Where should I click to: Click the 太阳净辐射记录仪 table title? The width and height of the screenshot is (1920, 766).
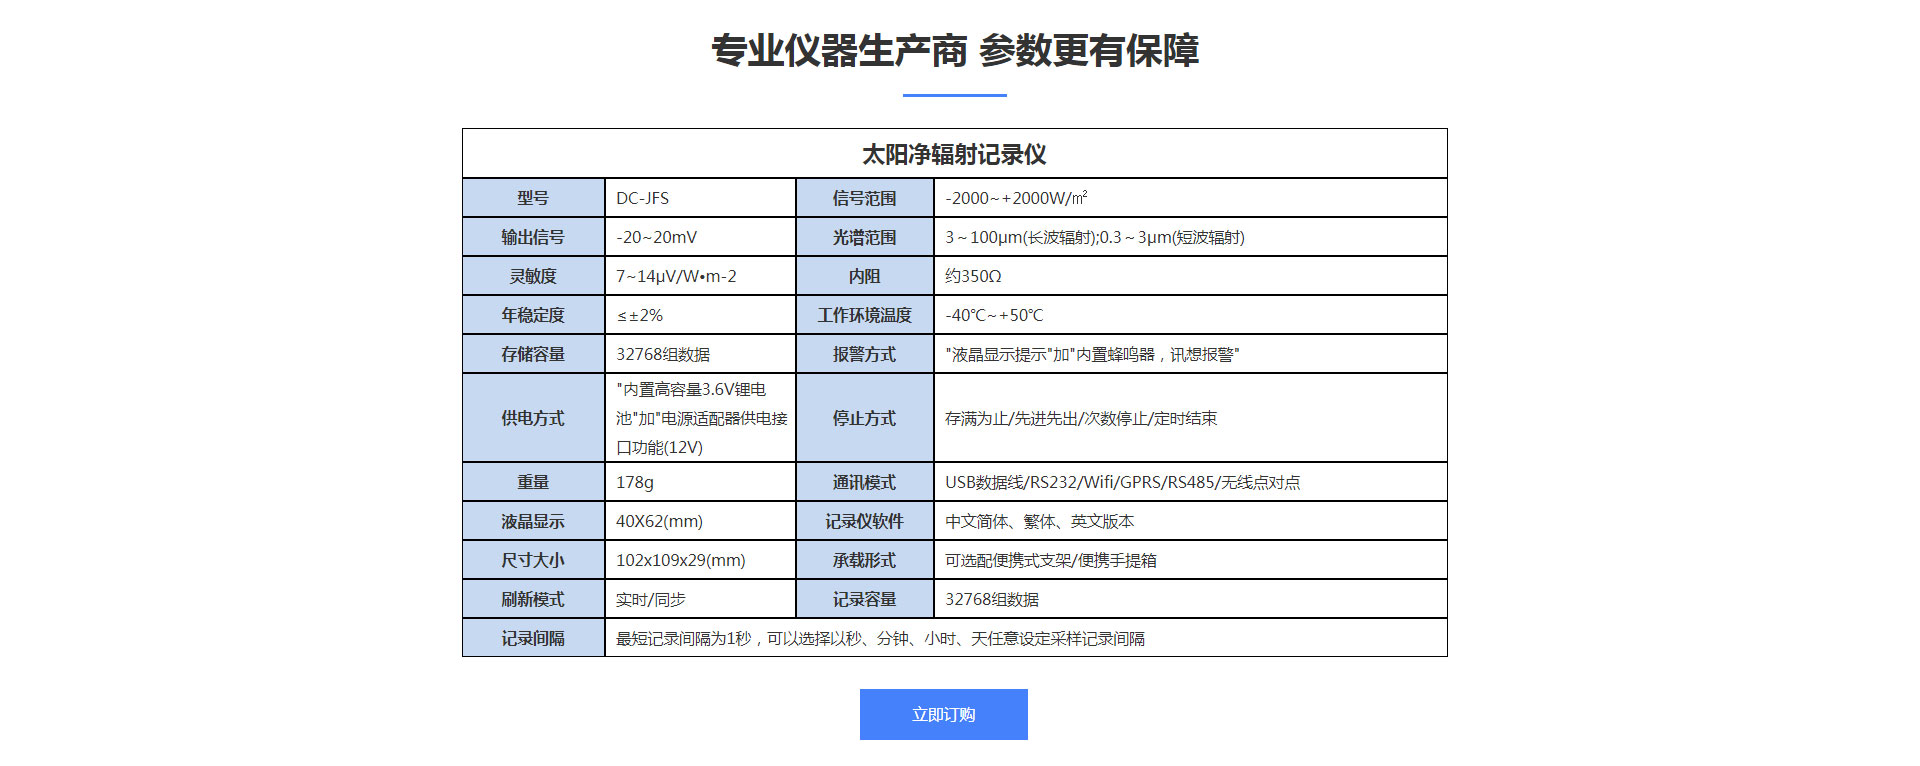[954, 155]
